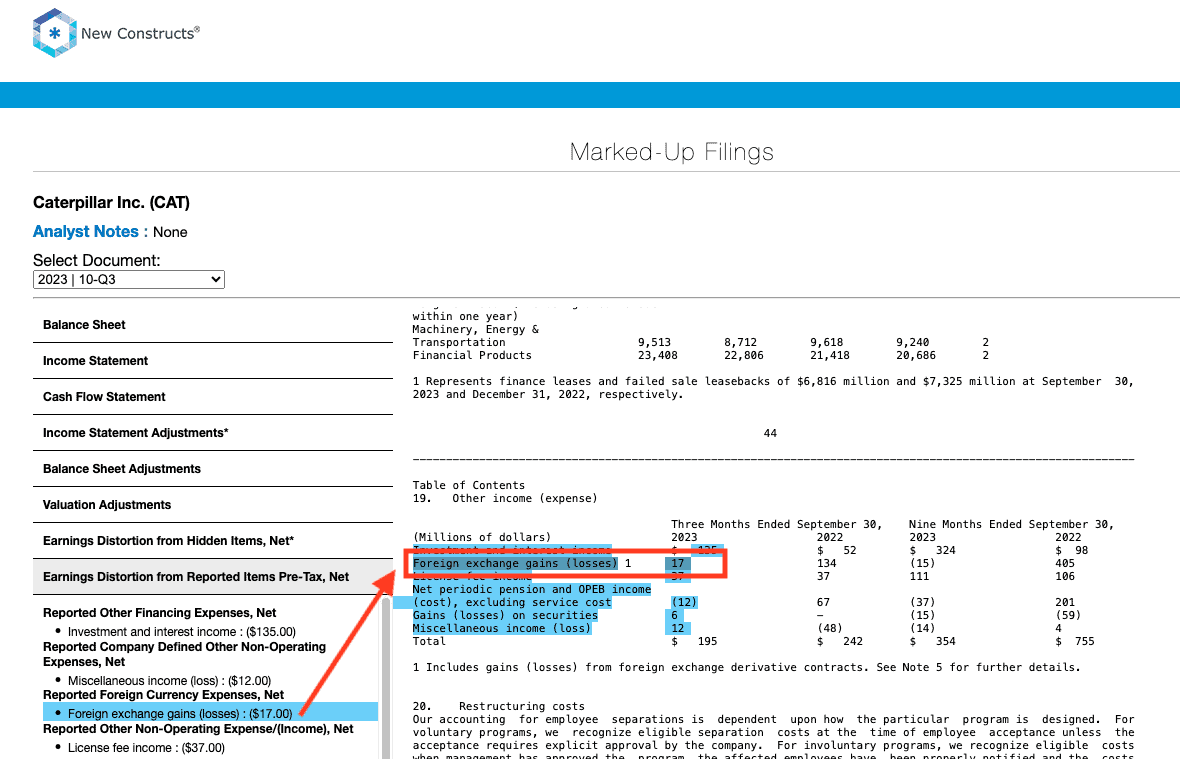Go to the Valuation Adjustments section
The width and height of the screenshot is (1180, 759).
[213, 505]
